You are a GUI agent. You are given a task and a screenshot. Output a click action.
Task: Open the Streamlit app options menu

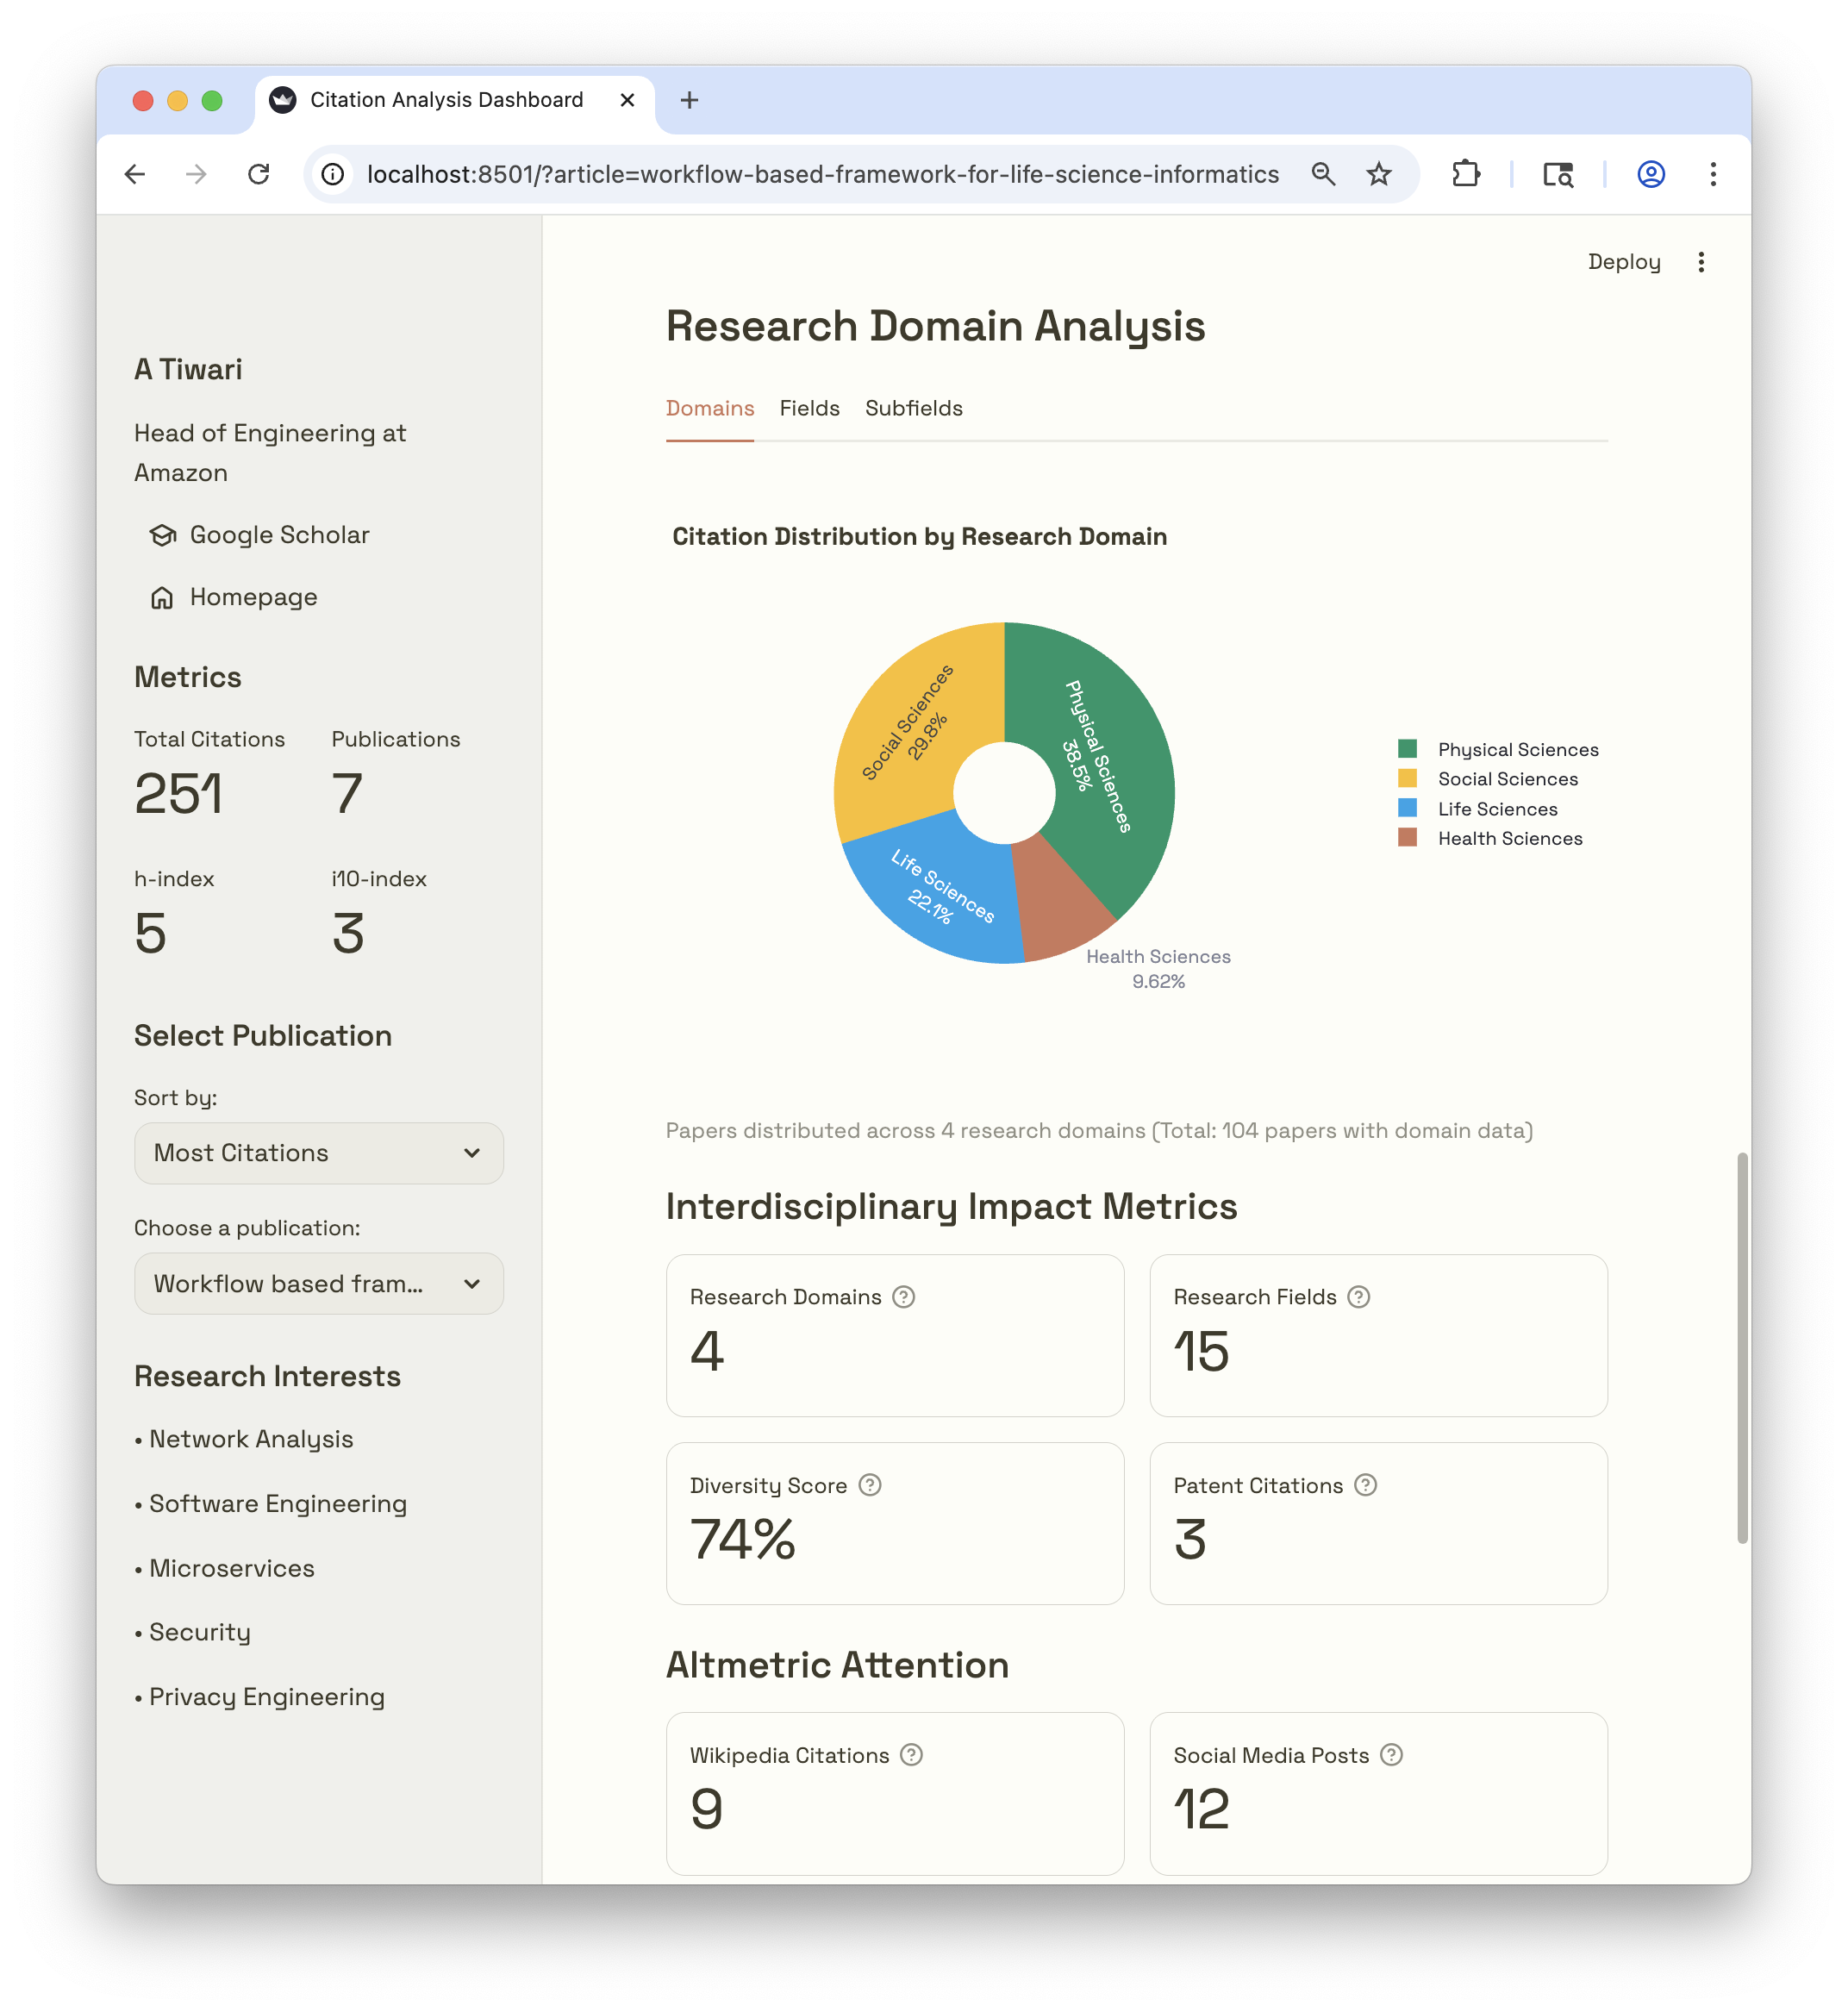point(1701,262)
